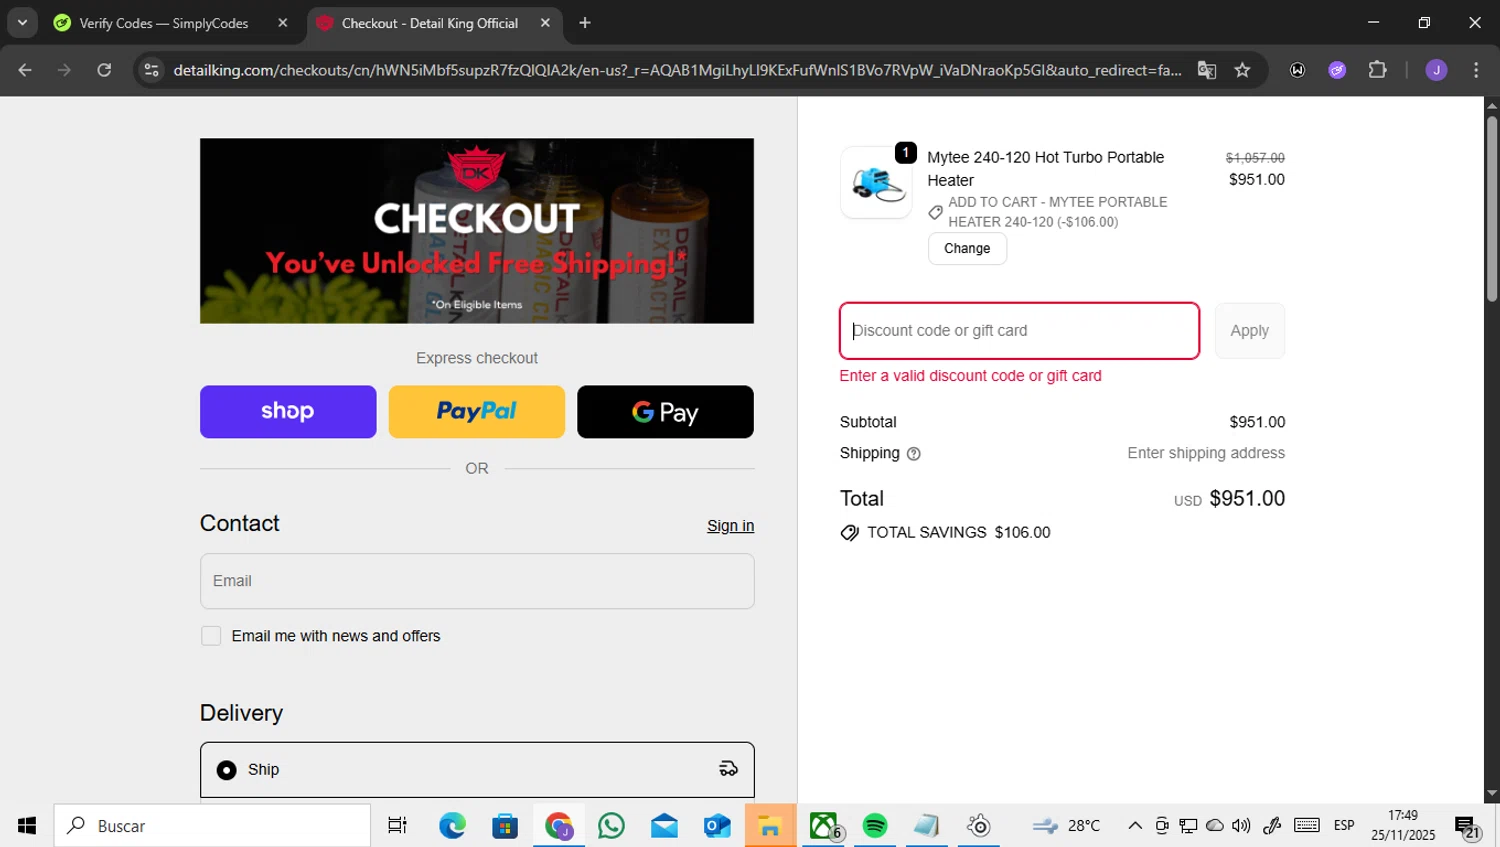1500x847 pixels.
Task: Open the tab search dropdown arrow
Action: [x=22, y=22]
